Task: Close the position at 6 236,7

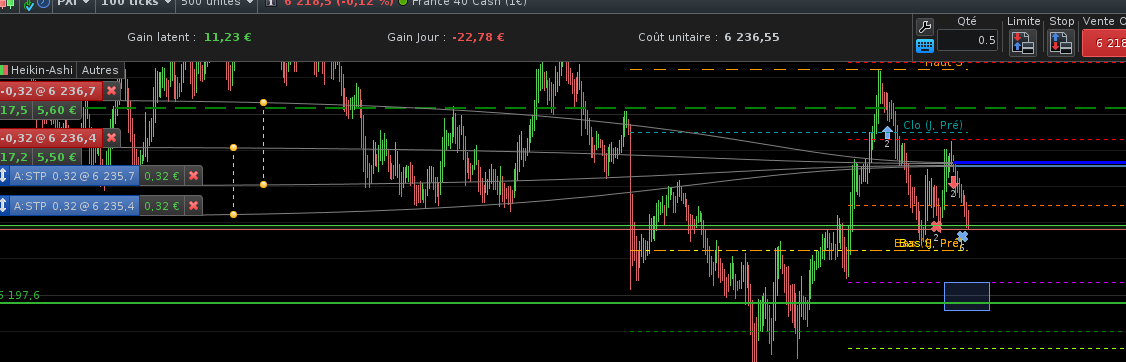Action: point(111,90)
